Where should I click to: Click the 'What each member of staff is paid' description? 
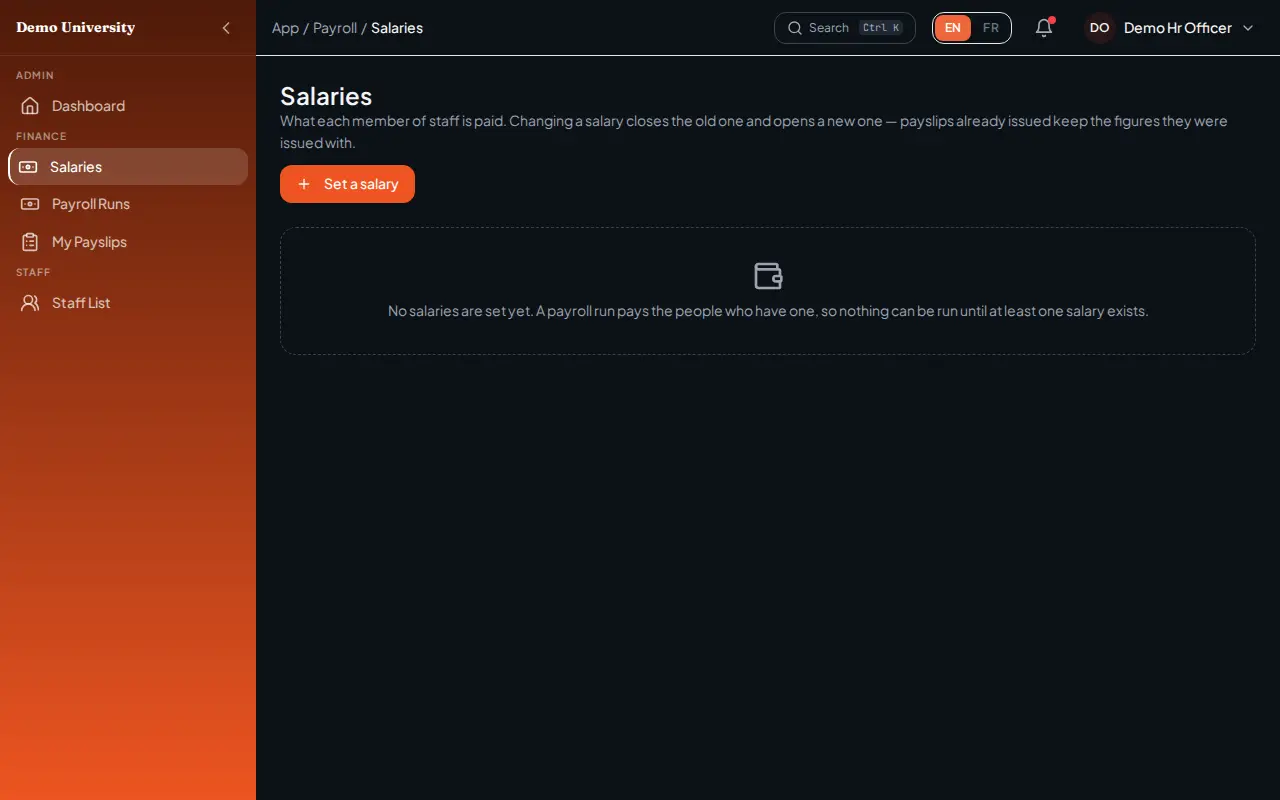tap(754, 132)
